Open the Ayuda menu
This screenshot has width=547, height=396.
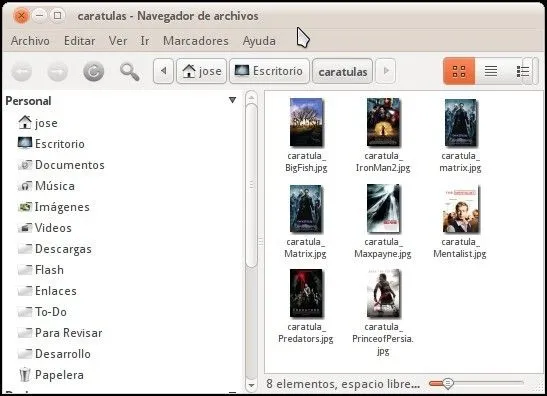[x=259, y=41]
